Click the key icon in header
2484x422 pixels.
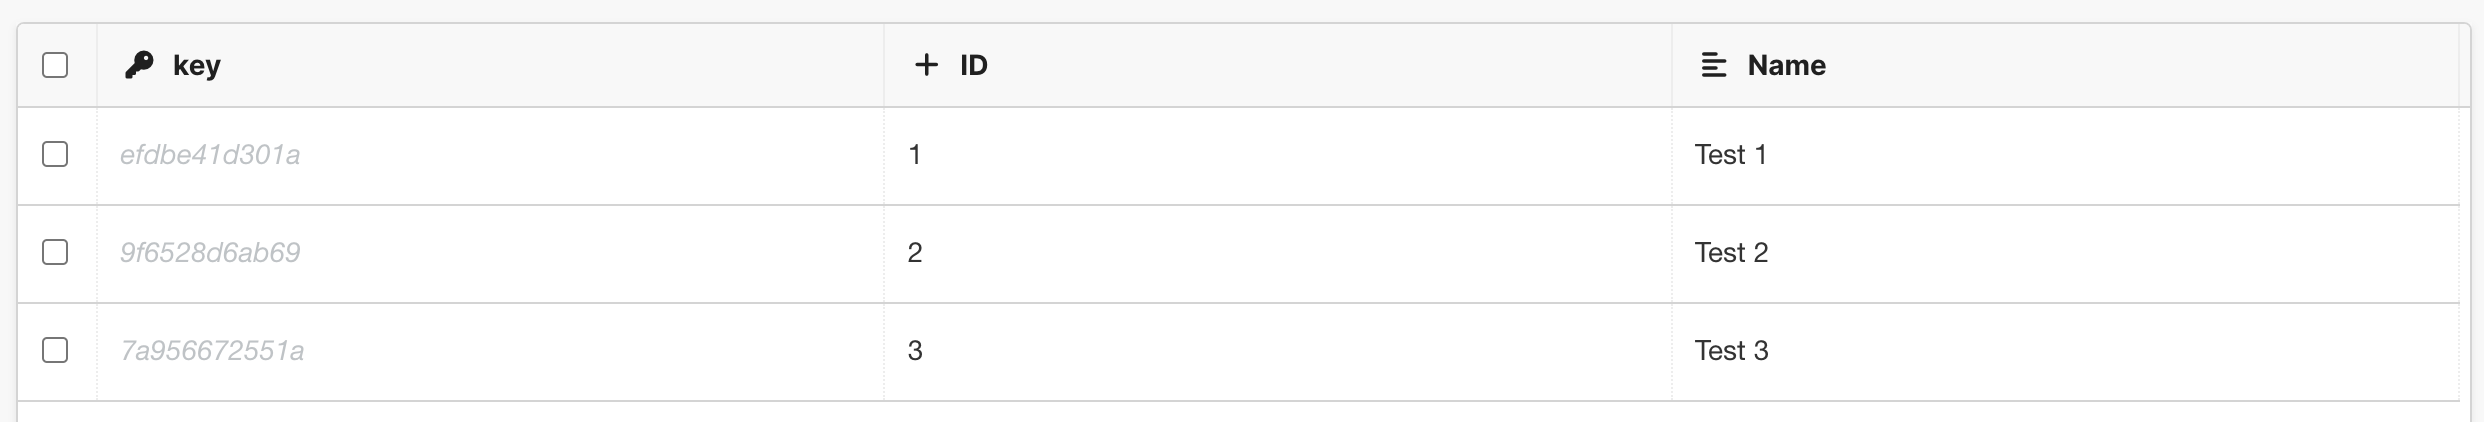[139, 65]
